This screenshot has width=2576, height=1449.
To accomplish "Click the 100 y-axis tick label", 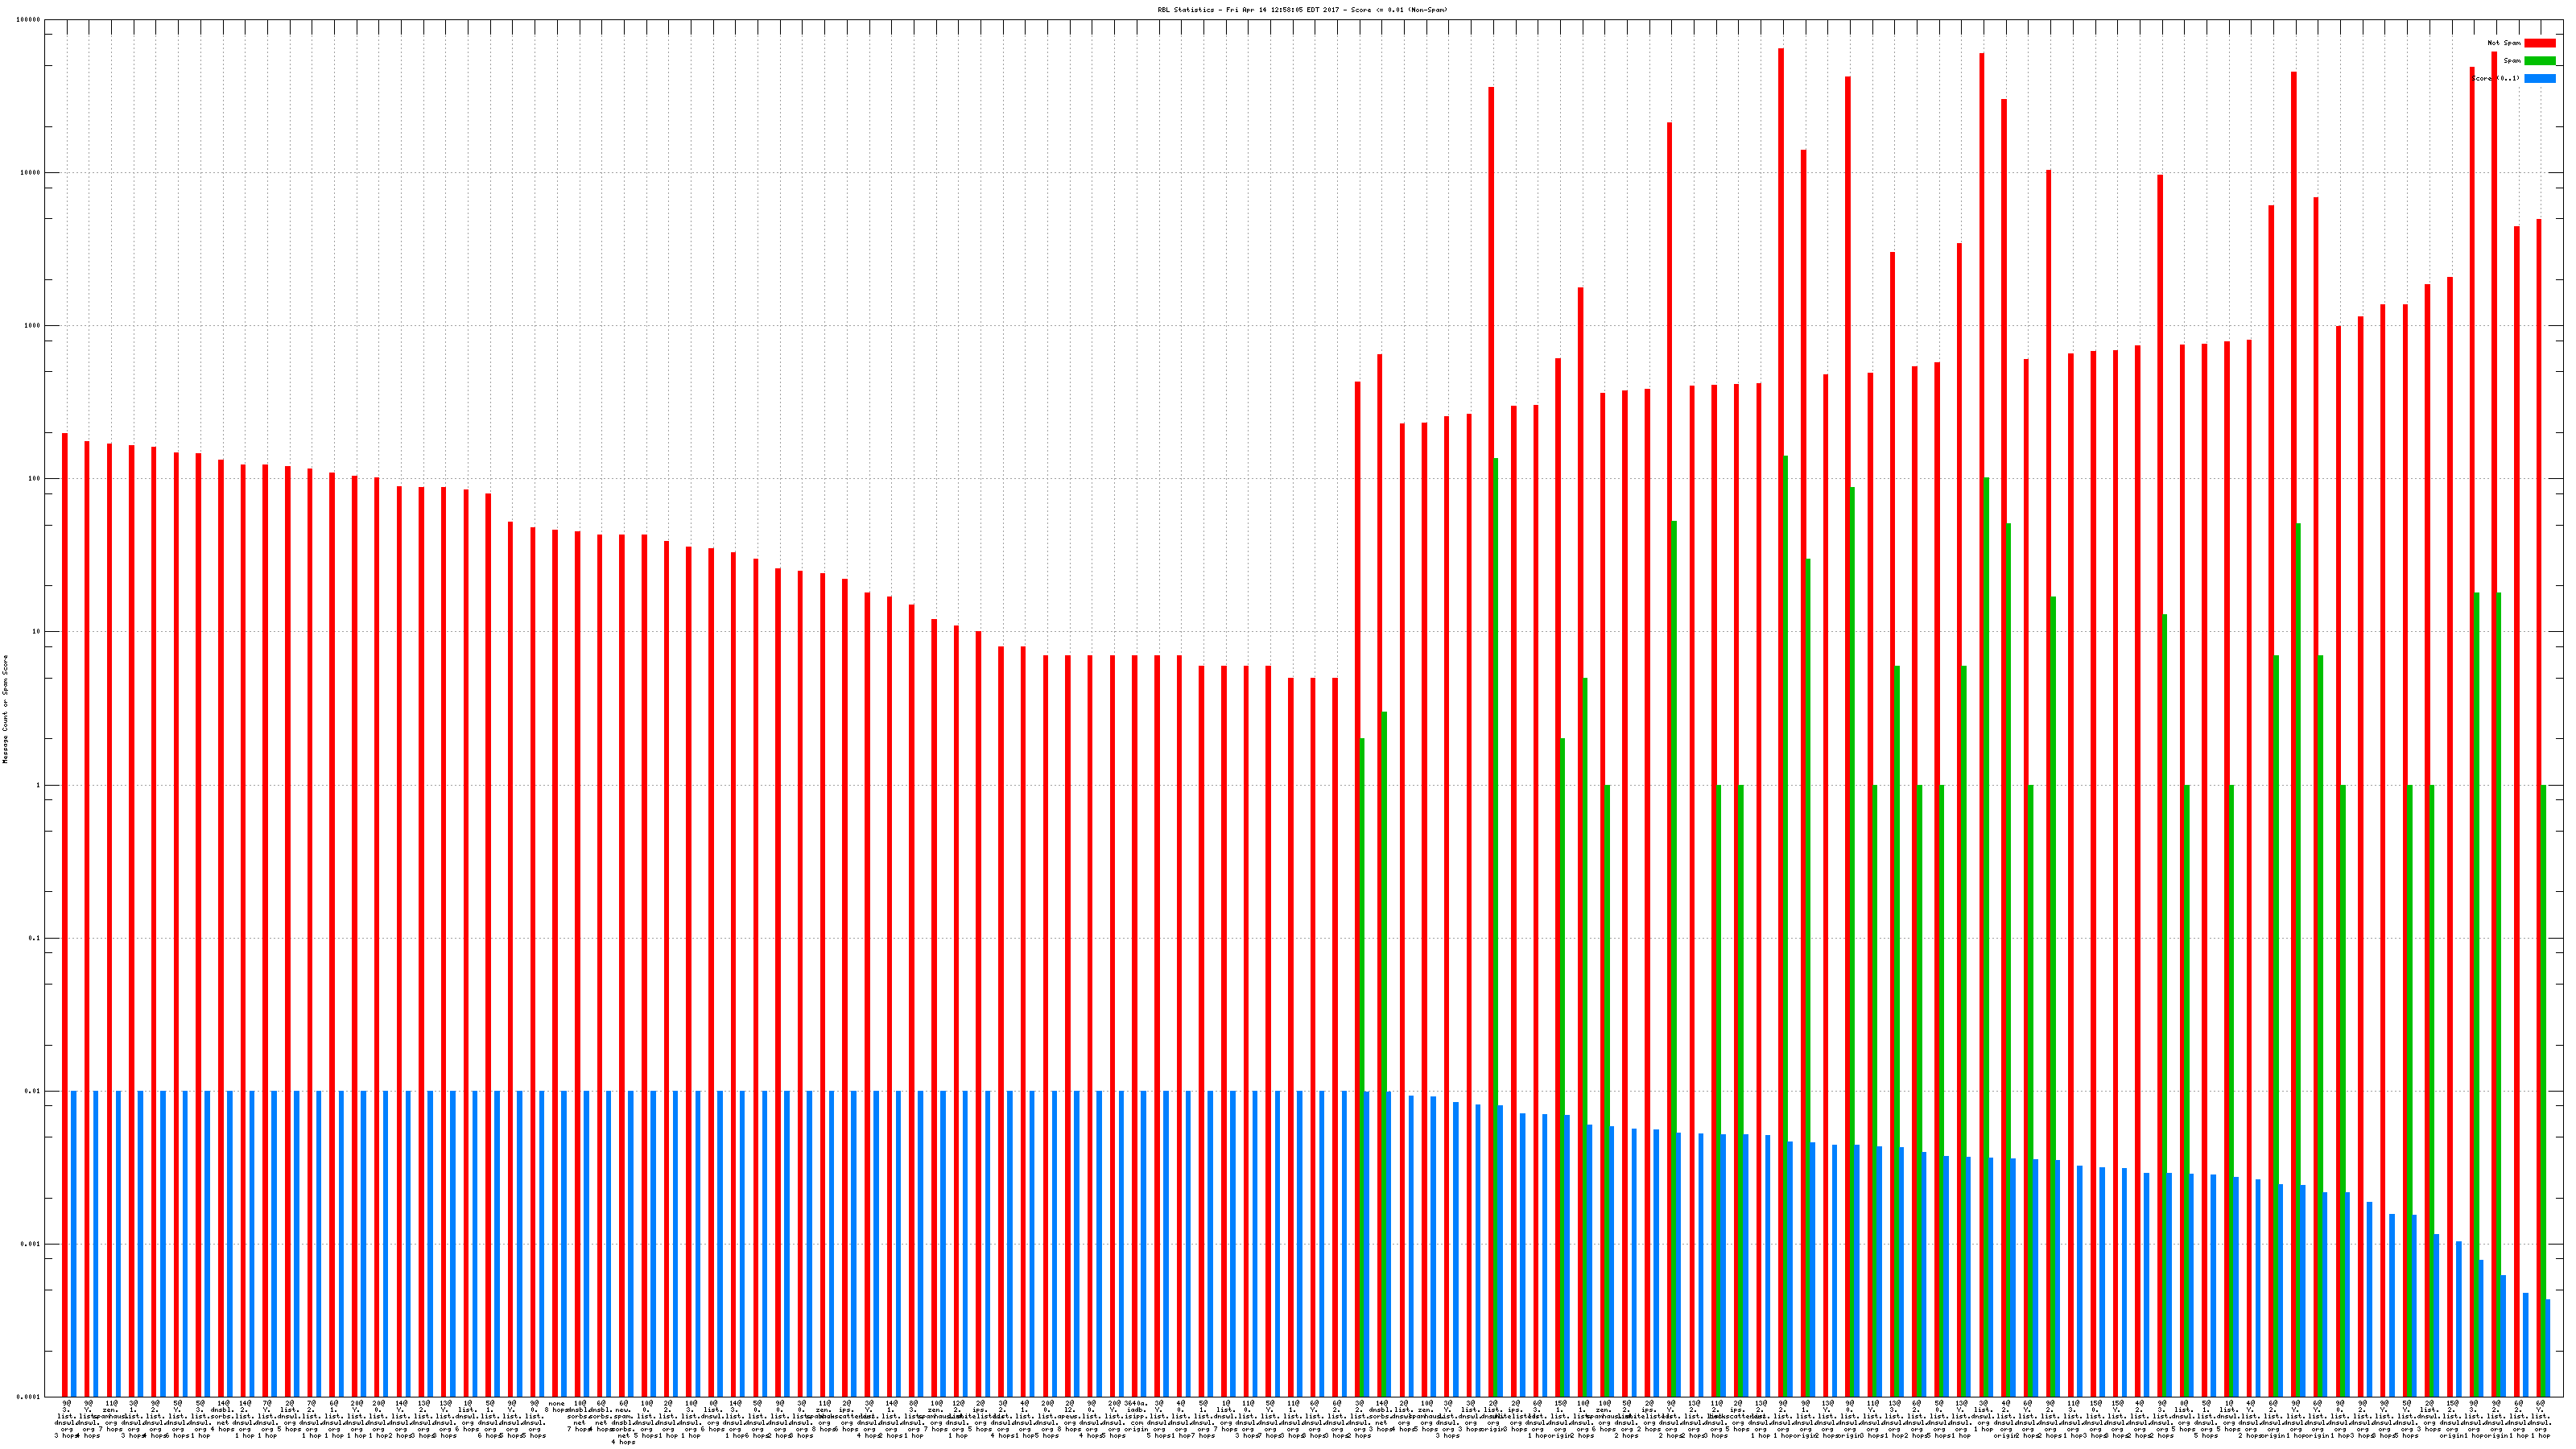I will (x=35, y=479).
